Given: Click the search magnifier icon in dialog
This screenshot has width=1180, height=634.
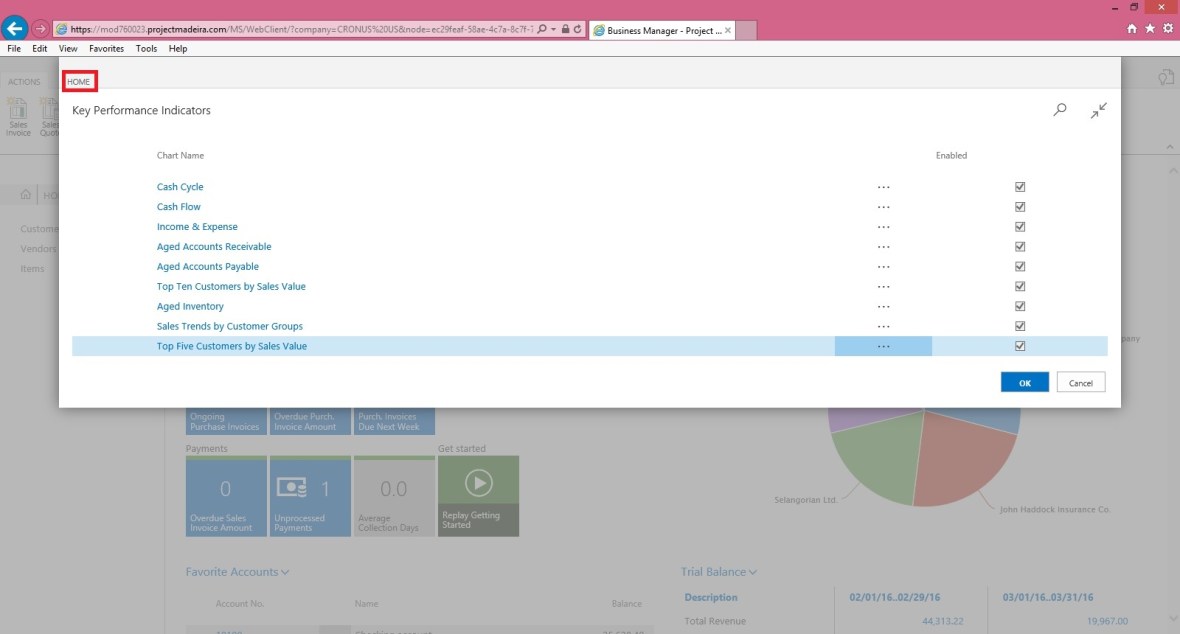Looking at the screenshot, I should (1060, 110).
